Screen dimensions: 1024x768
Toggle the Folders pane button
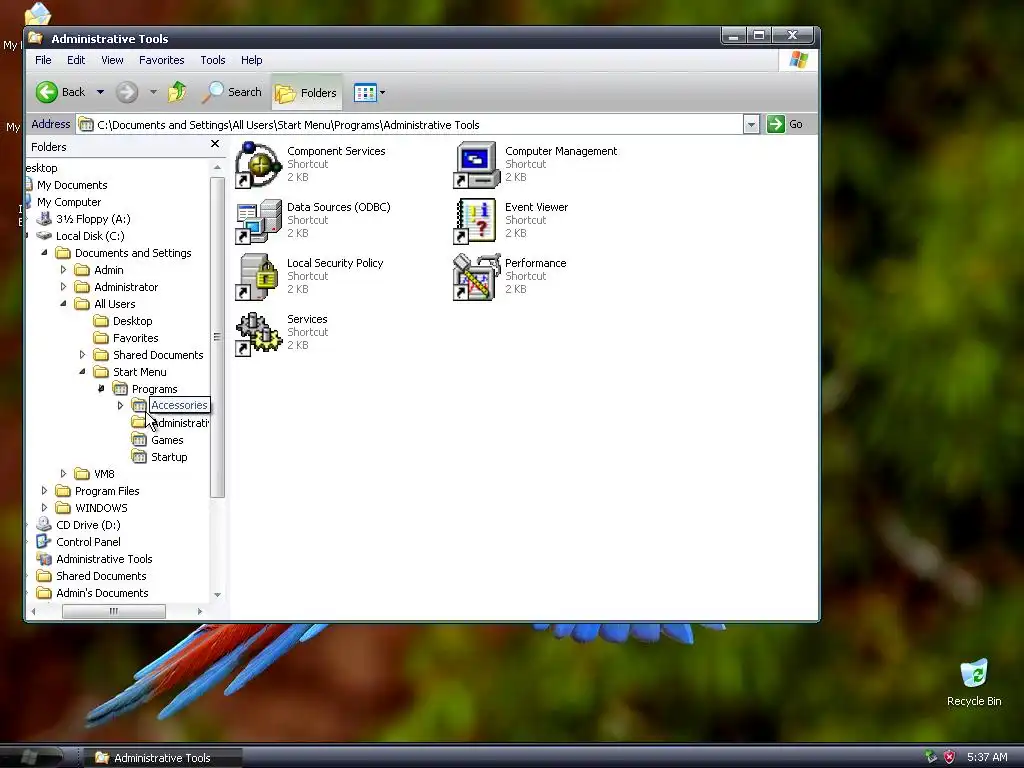tap(306, 93)
